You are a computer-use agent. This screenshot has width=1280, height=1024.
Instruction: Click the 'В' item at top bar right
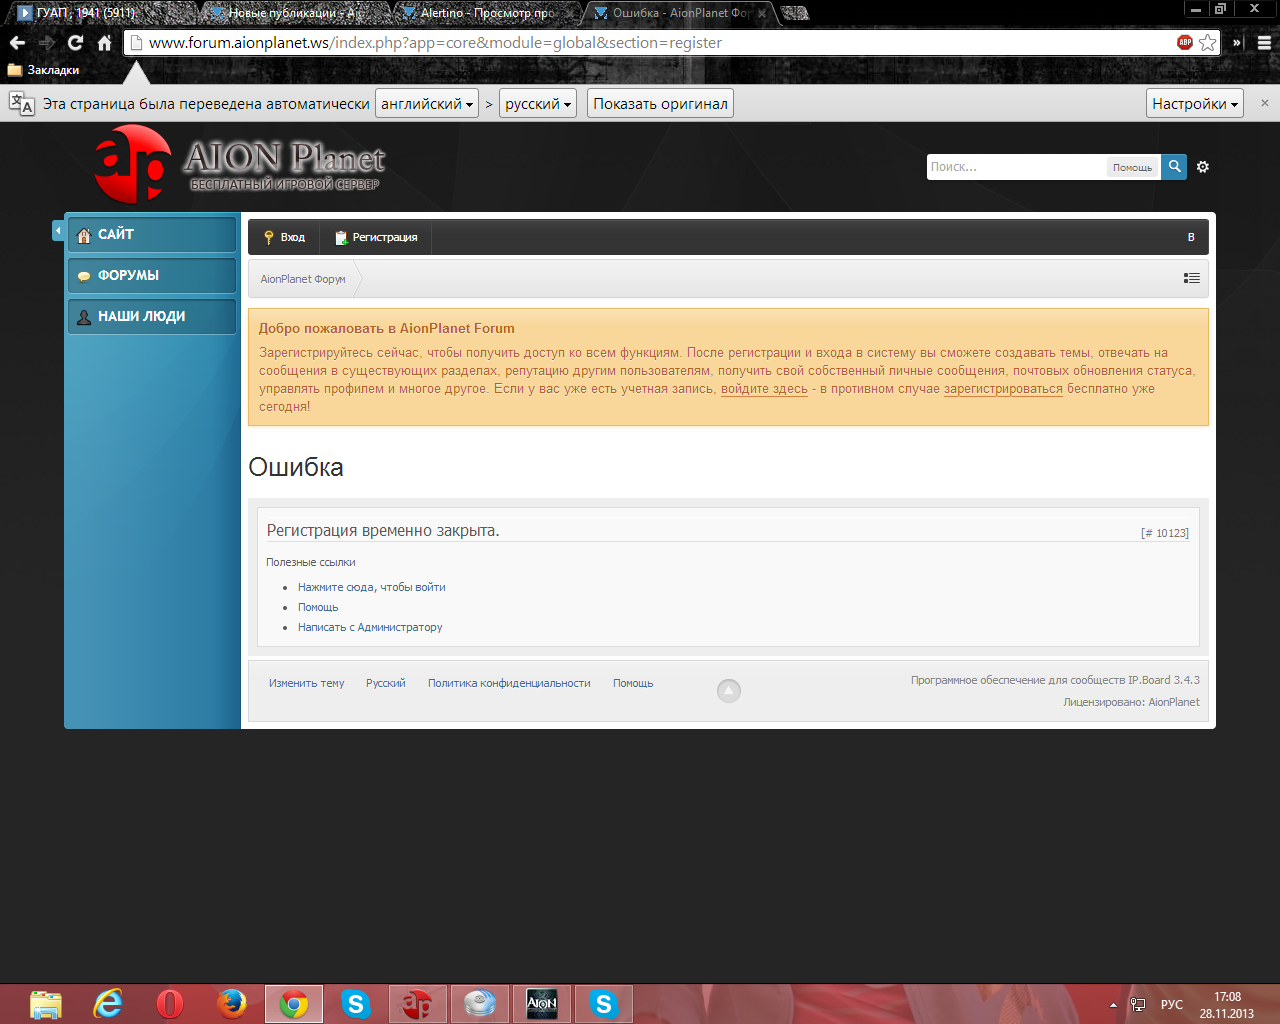[x=1191, y=237]
